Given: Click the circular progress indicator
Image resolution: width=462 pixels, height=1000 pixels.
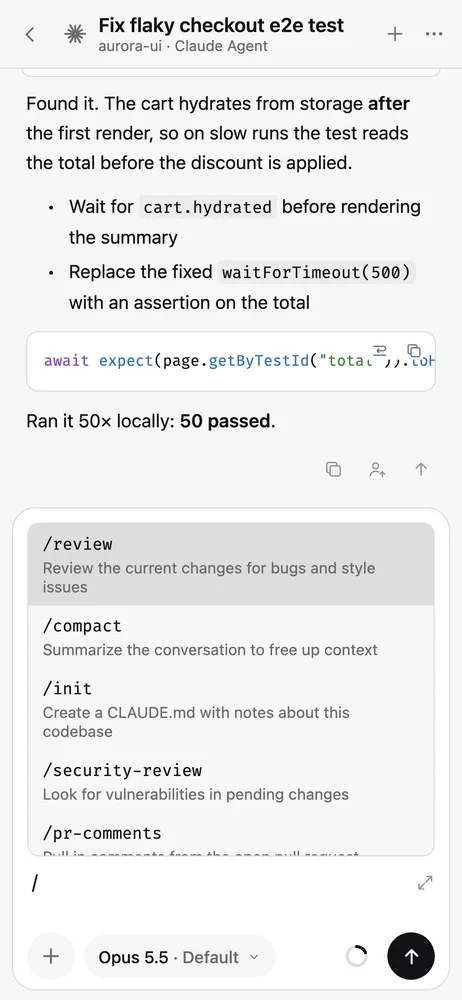Looking at the screenshot, I should click(356, 956).
